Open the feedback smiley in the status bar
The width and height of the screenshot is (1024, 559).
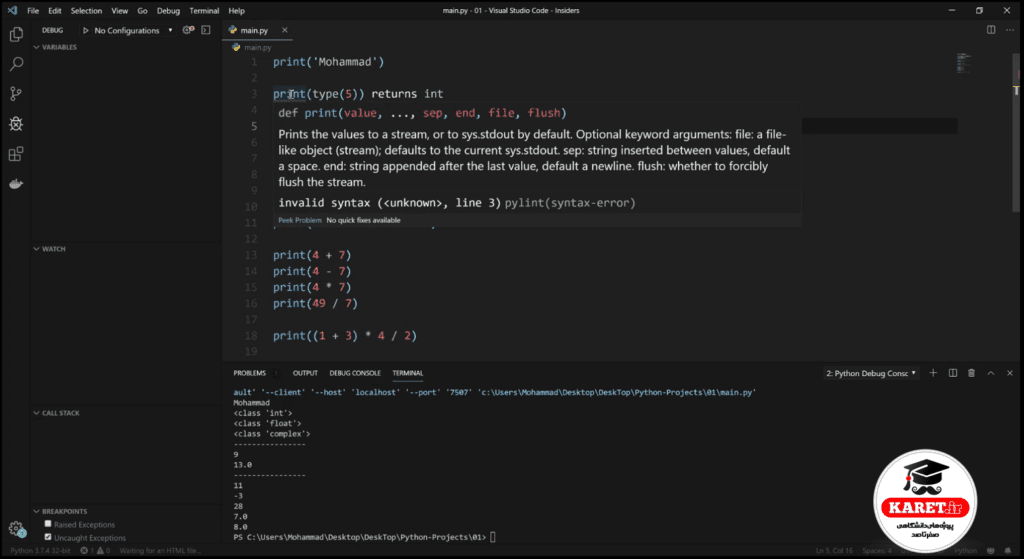991,551
